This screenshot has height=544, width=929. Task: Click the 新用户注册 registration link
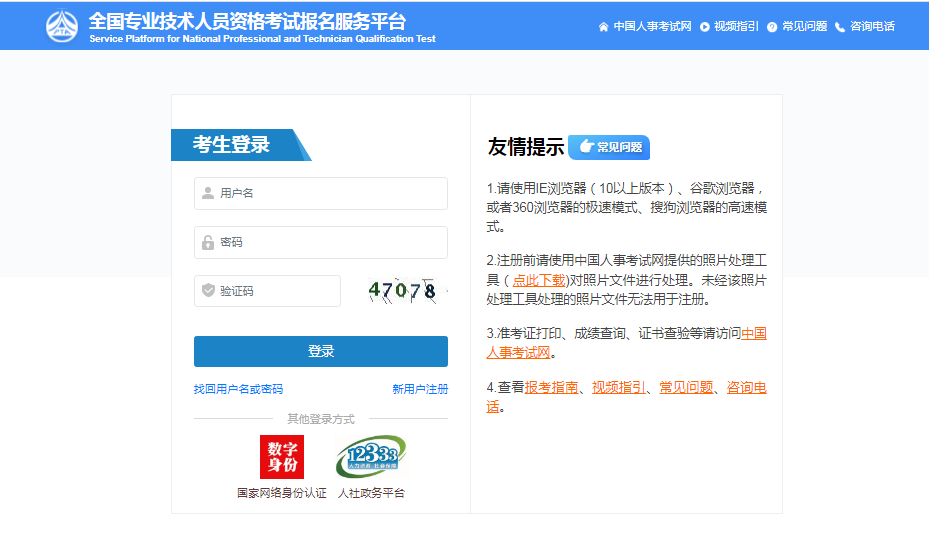(x=420, y=389)
